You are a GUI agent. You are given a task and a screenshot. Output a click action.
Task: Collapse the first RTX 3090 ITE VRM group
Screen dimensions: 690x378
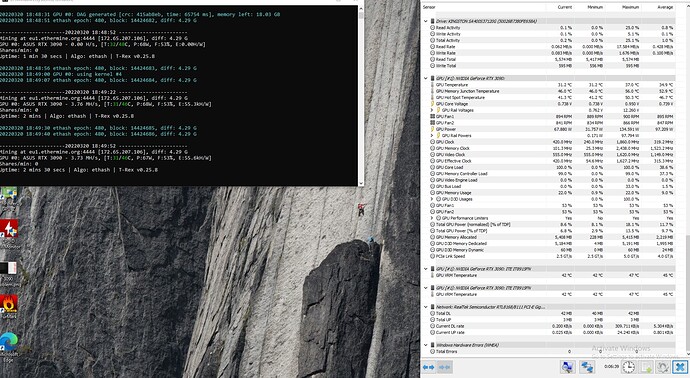(x=426, y=269)
